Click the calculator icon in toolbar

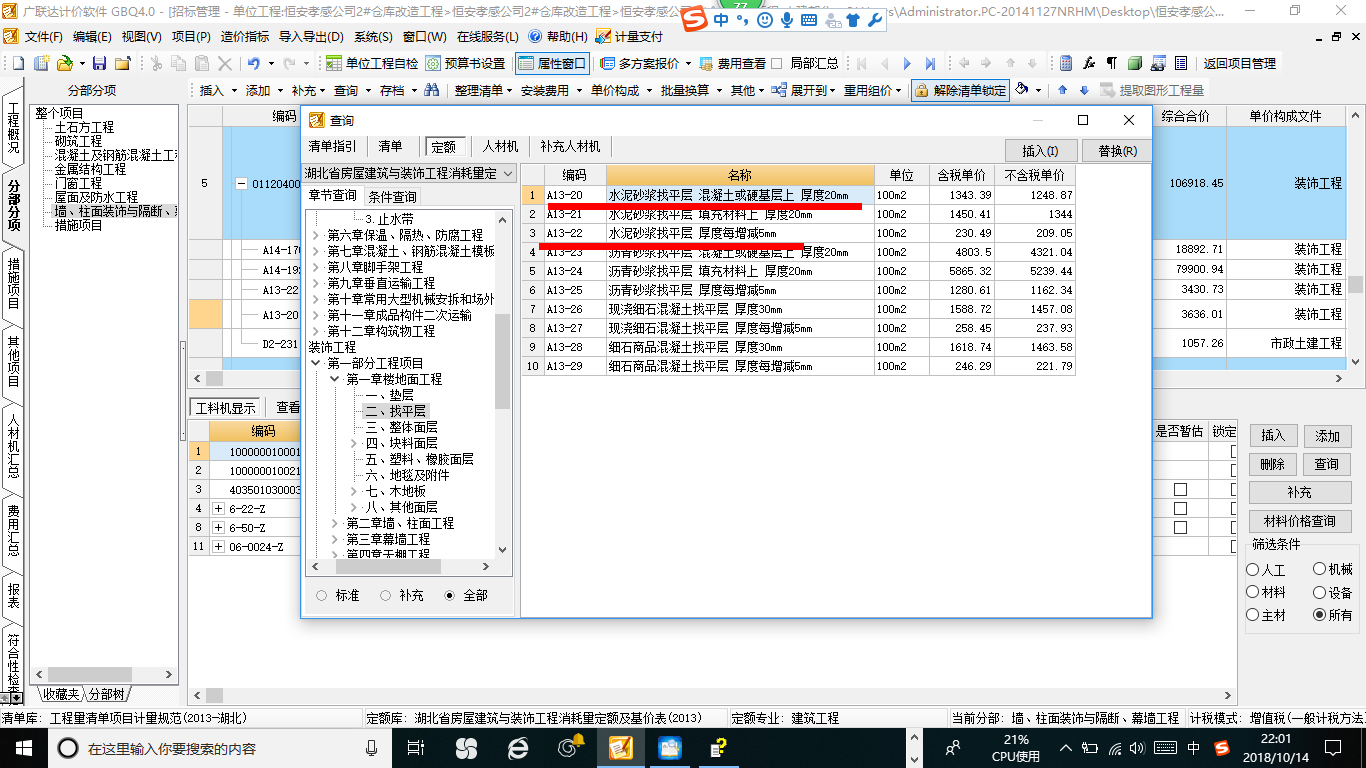1066,63
